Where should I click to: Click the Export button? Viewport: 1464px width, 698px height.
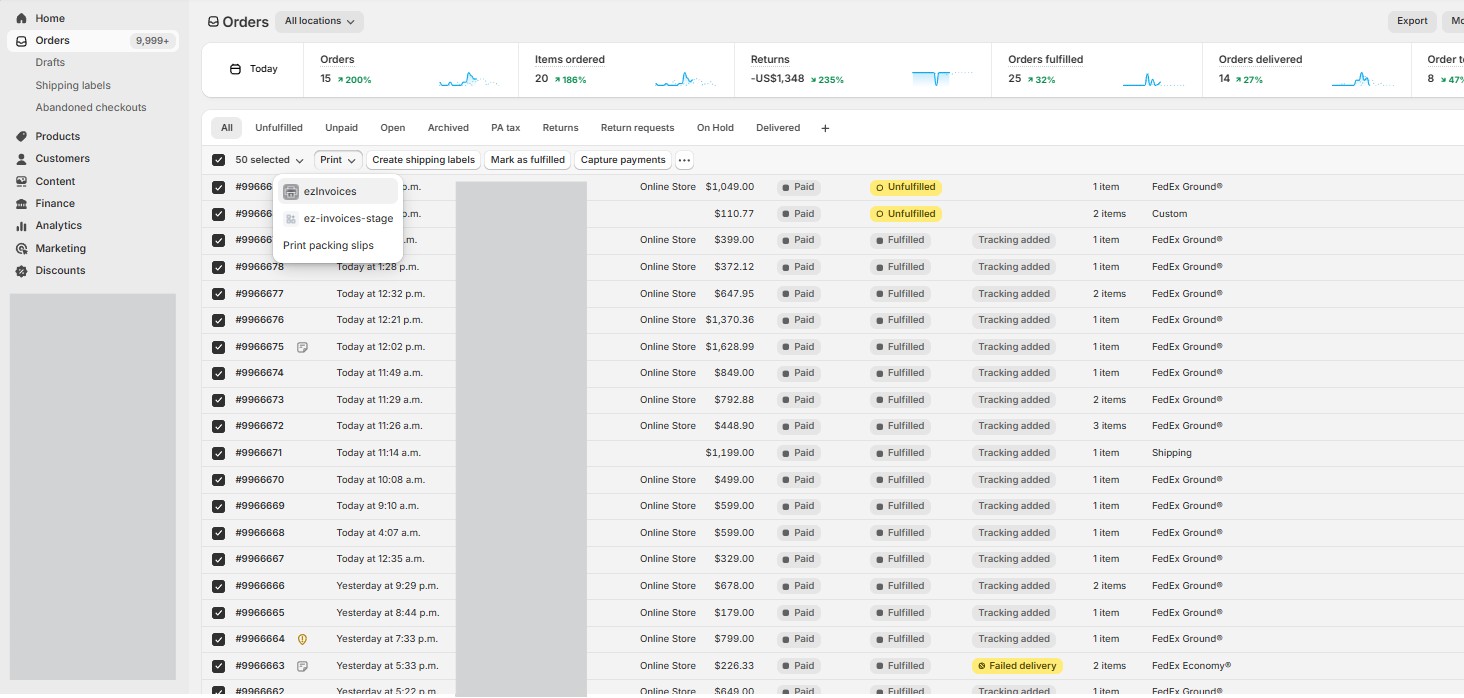pos(1412,21)
